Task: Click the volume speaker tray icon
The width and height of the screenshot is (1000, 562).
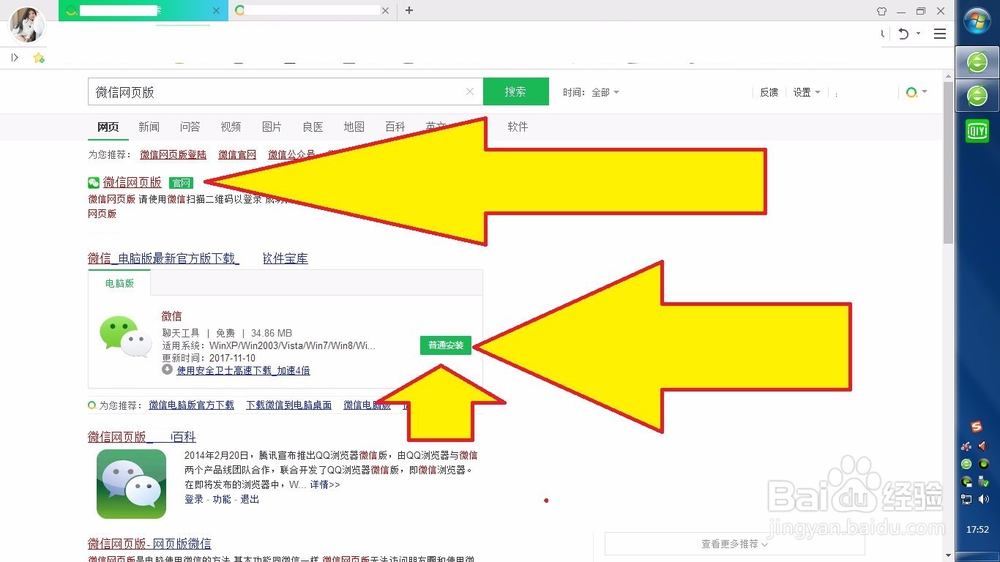Action: click(x=984, y=499)
